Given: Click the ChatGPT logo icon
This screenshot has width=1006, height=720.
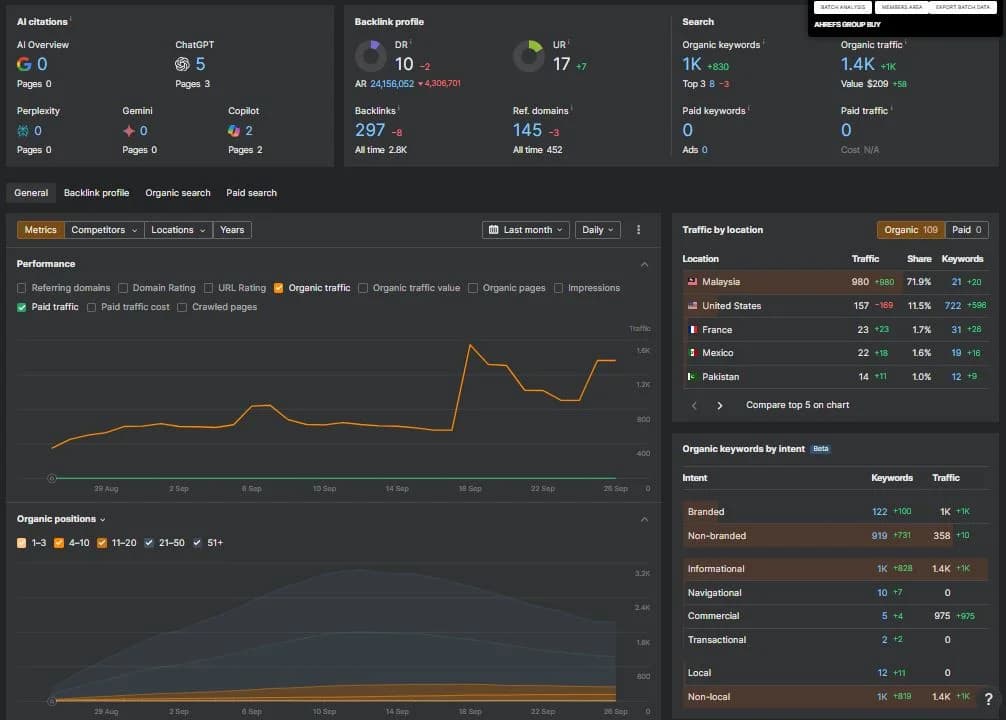Looking at the screenshot, I should click(x=182, y=64).
